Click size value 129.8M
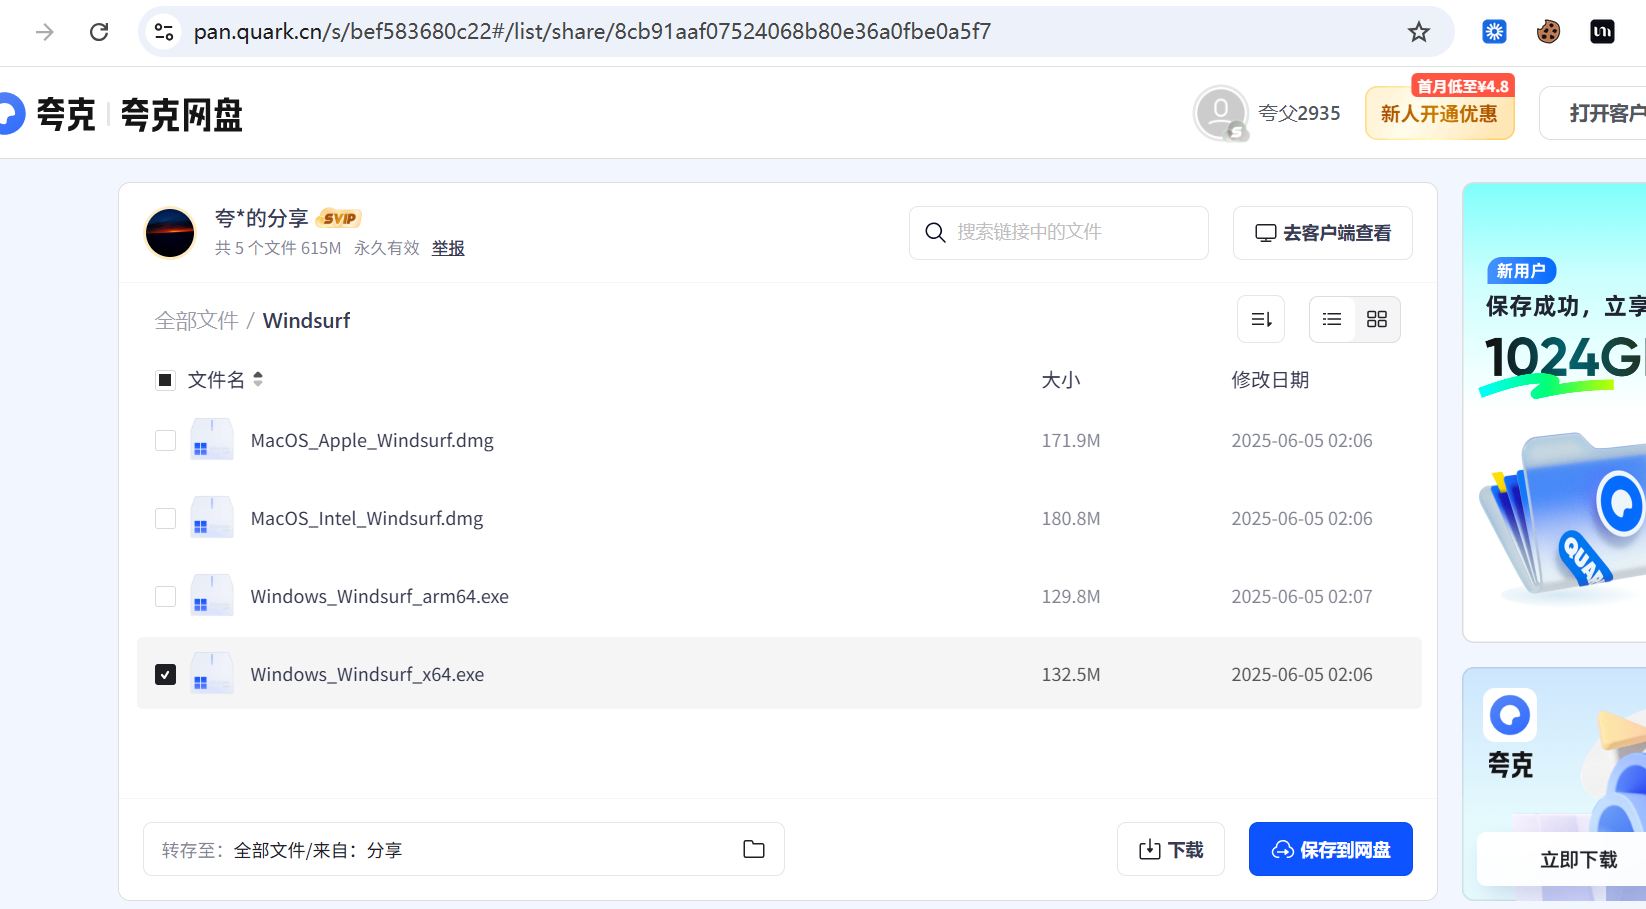The image size is (1646, 909). click(1071, 597)
